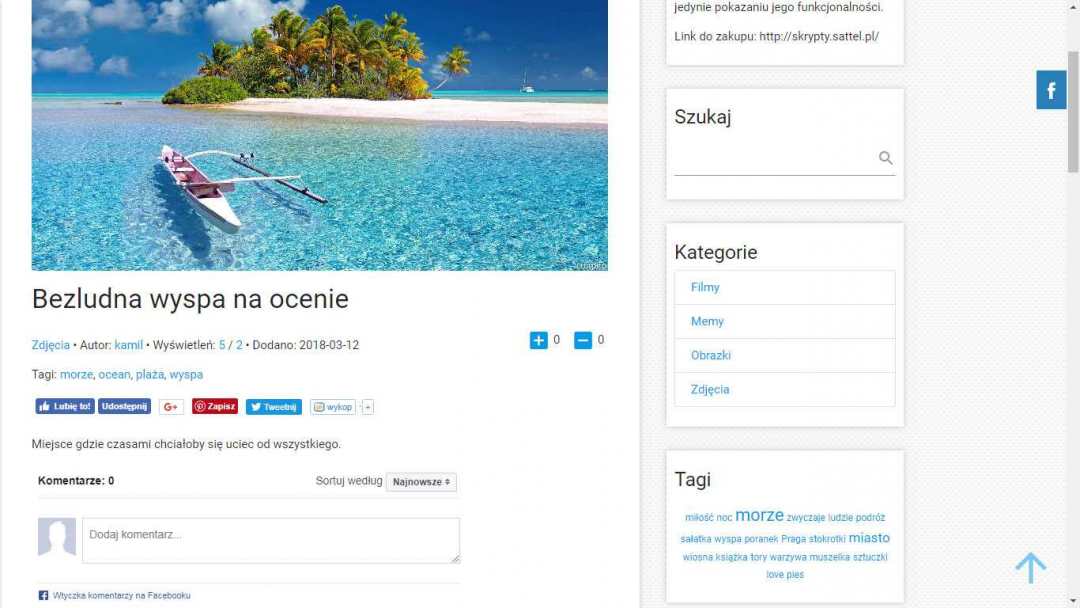1080x608 pixels.
Task: Click the search magnifier icon
Action: pos(885,158)
